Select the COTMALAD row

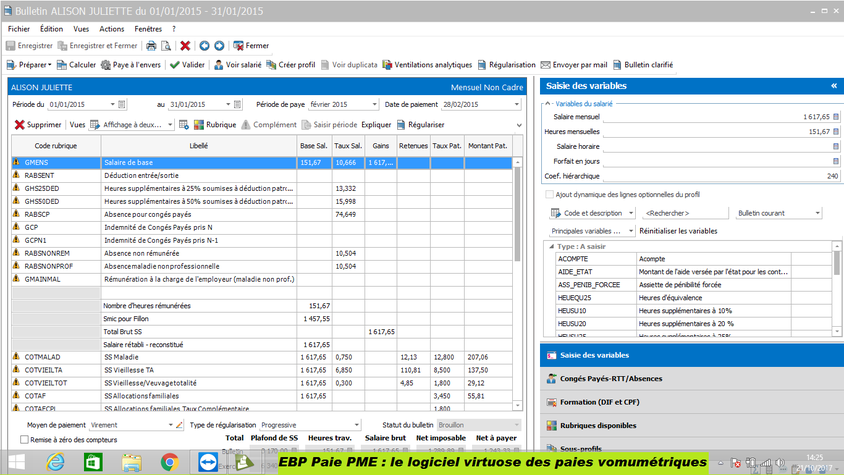coord(262,357)
